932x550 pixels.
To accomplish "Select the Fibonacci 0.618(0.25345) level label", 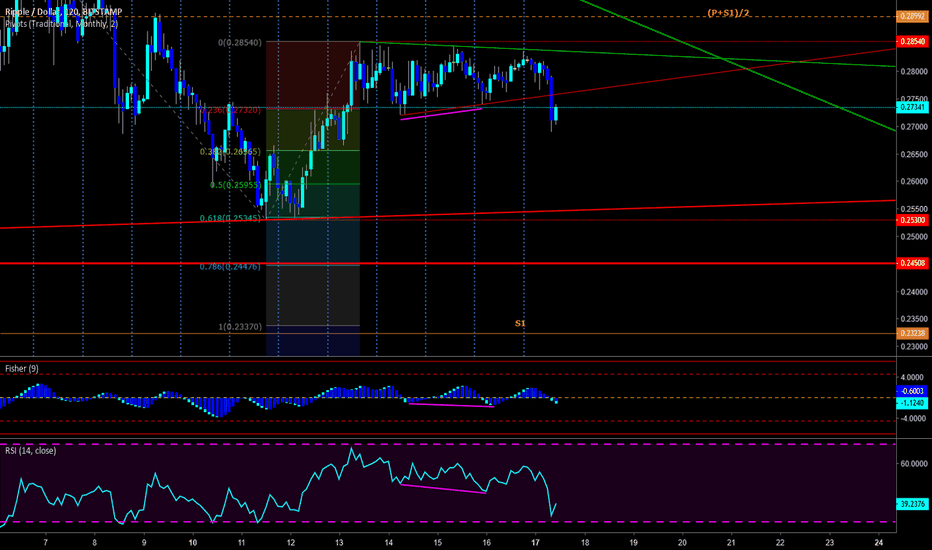I will coord(230,218).
